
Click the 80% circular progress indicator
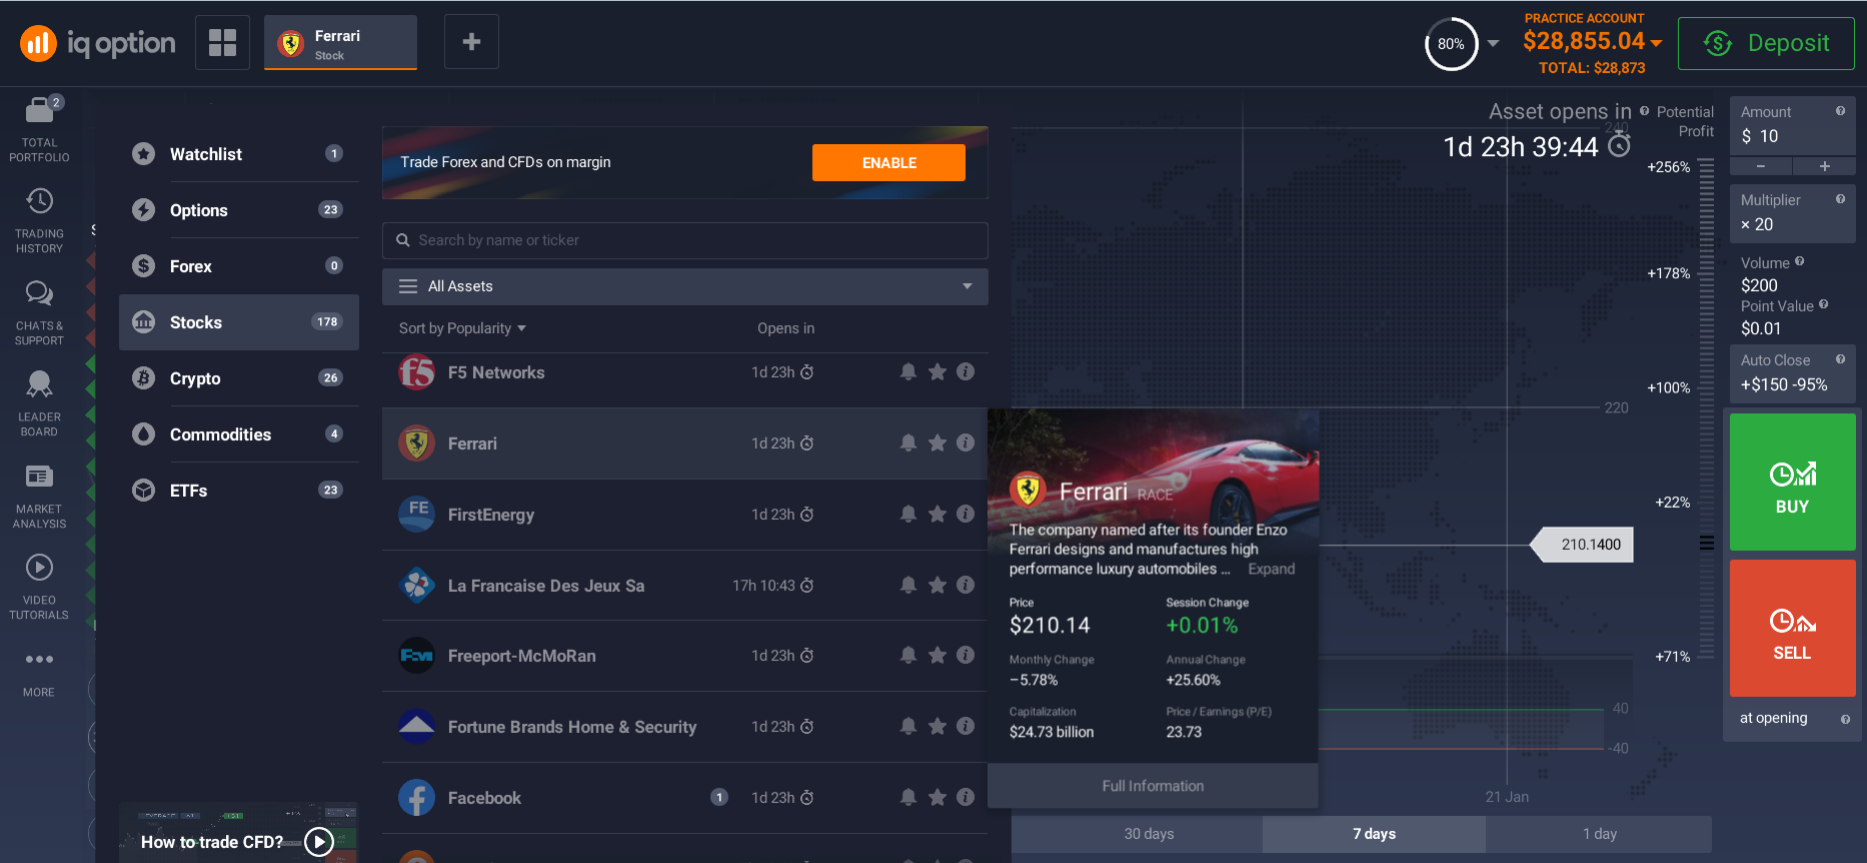[1451, 44]
